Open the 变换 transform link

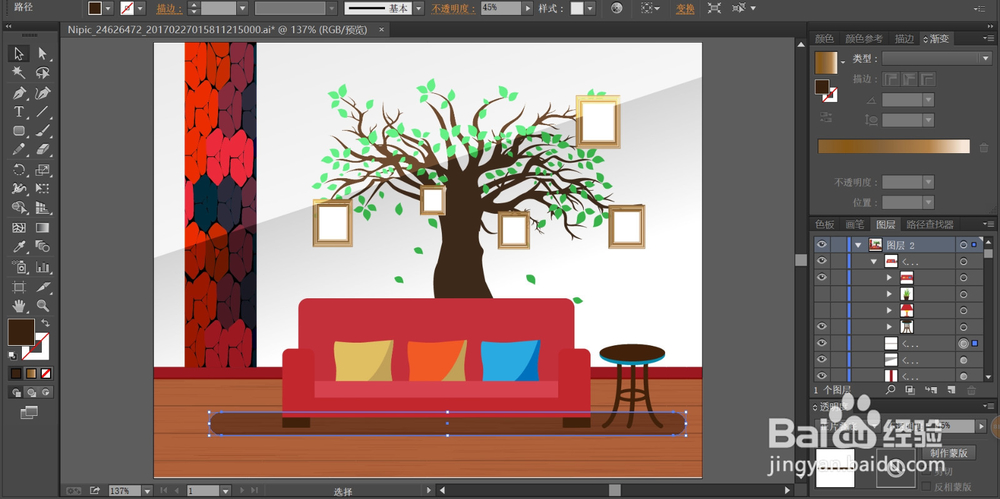point(685,8)
